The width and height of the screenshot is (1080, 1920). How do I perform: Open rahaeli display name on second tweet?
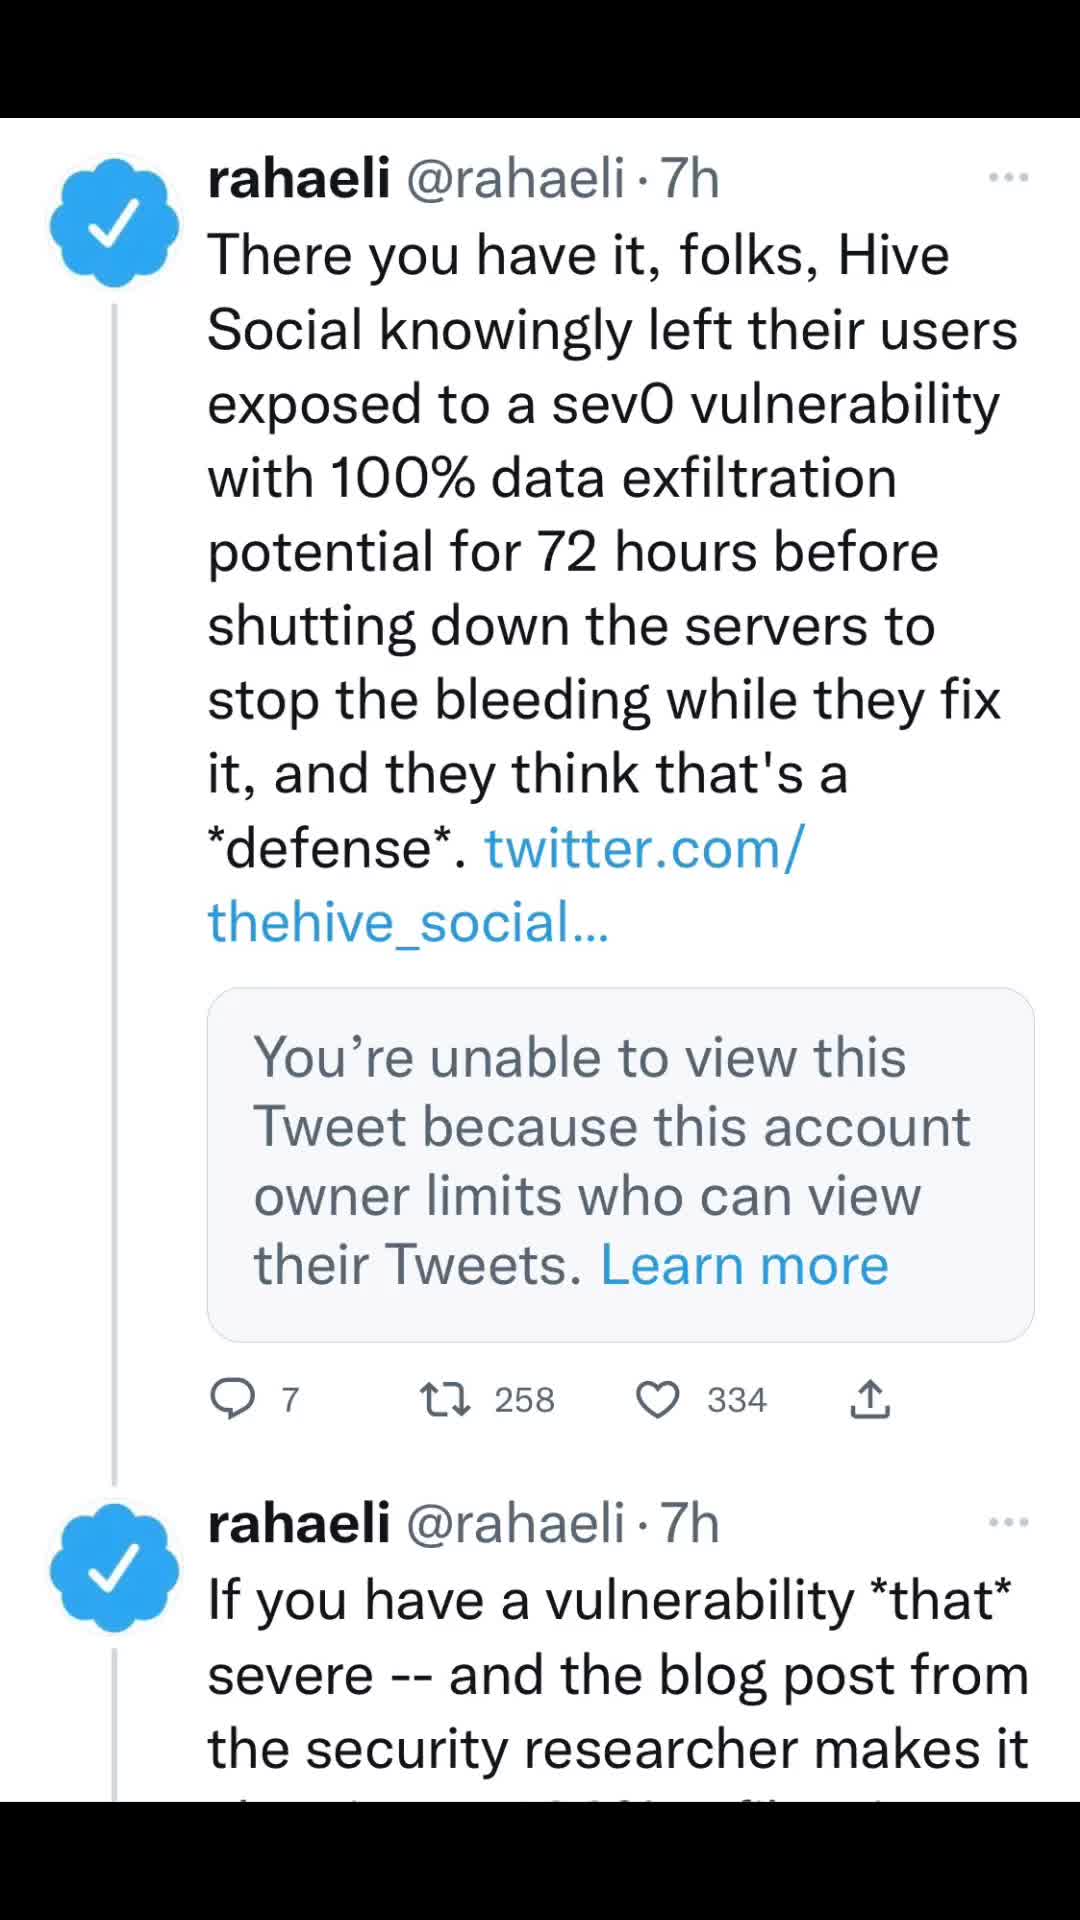(x=298, y=1523)
